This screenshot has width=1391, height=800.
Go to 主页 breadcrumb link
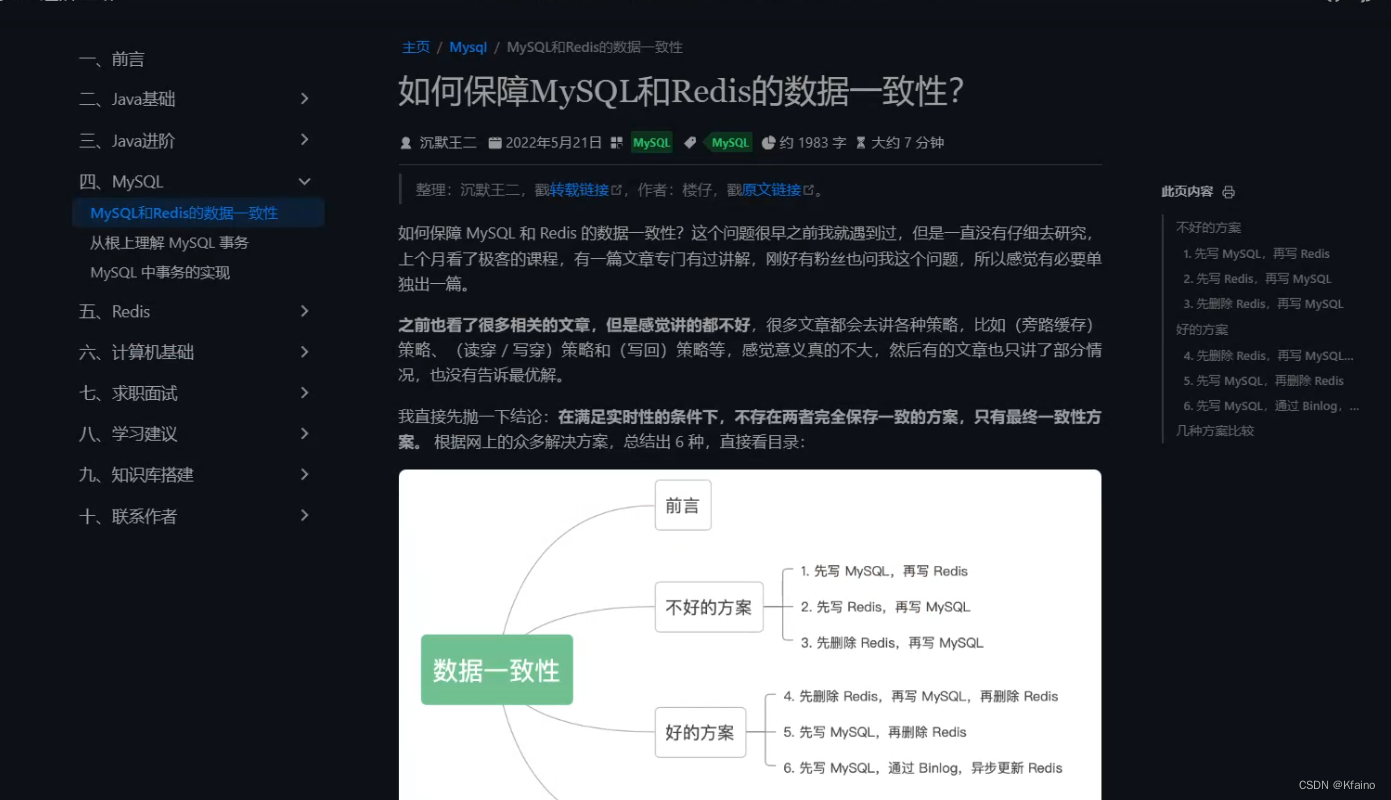pos(416,47)
